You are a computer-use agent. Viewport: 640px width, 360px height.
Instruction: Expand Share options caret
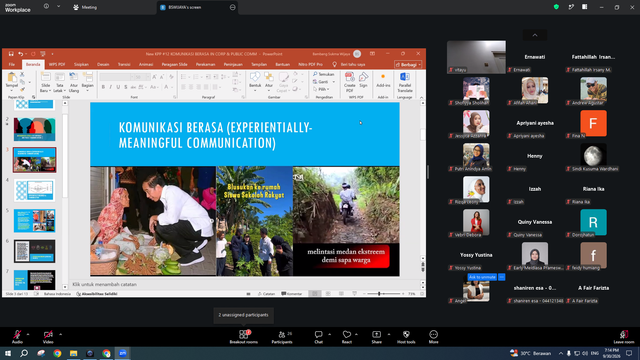pos(389,334)
